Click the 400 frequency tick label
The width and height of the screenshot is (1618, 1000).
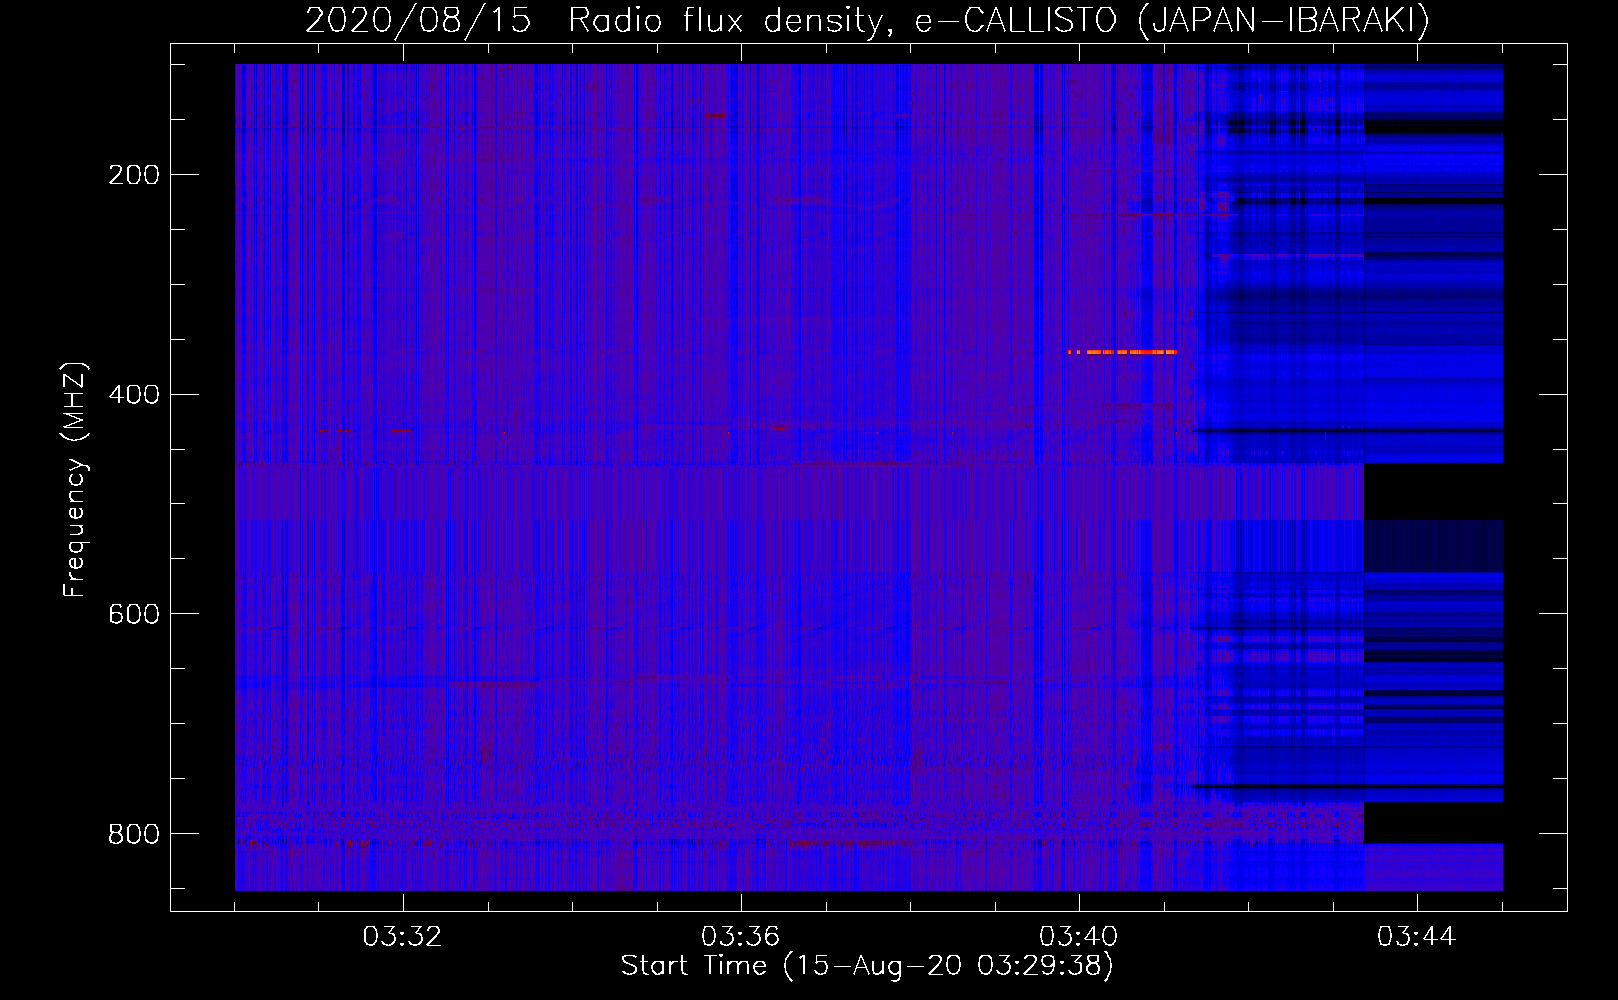(x=134, y=395)
